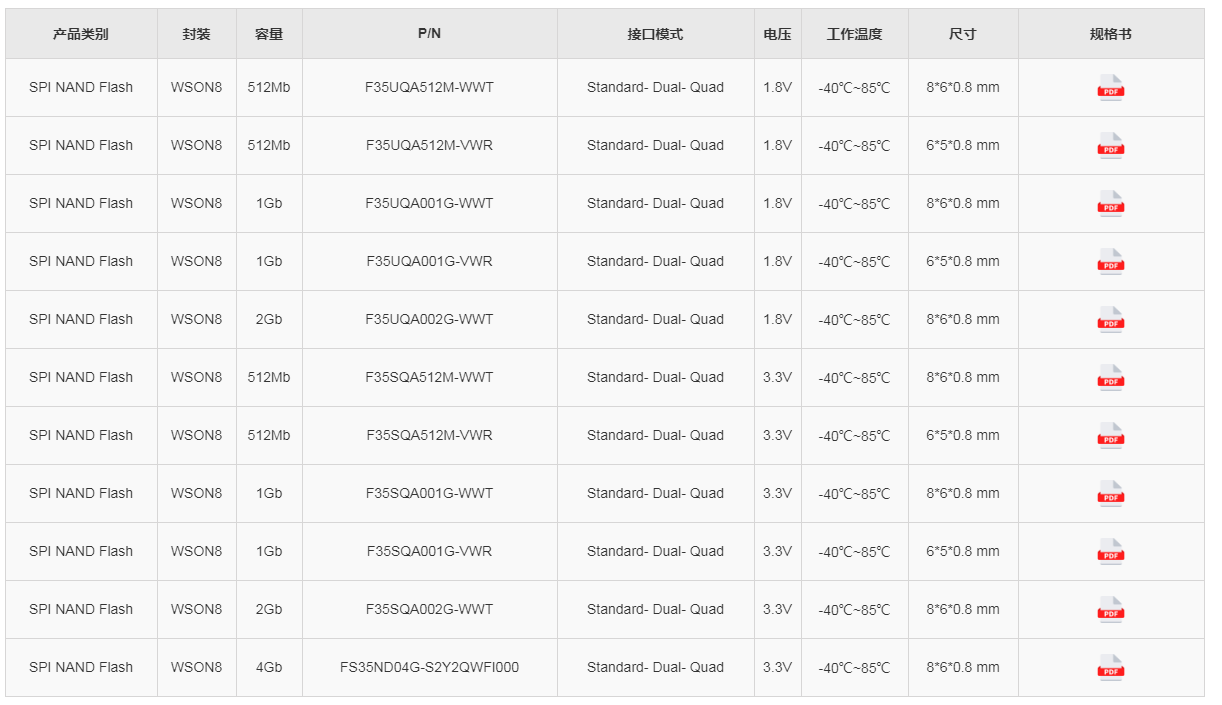Download the F35SQA002G-WWT datasheet PDF
The height and width of the screenshot is (705, 1222).
click(x=1111, y=610)
